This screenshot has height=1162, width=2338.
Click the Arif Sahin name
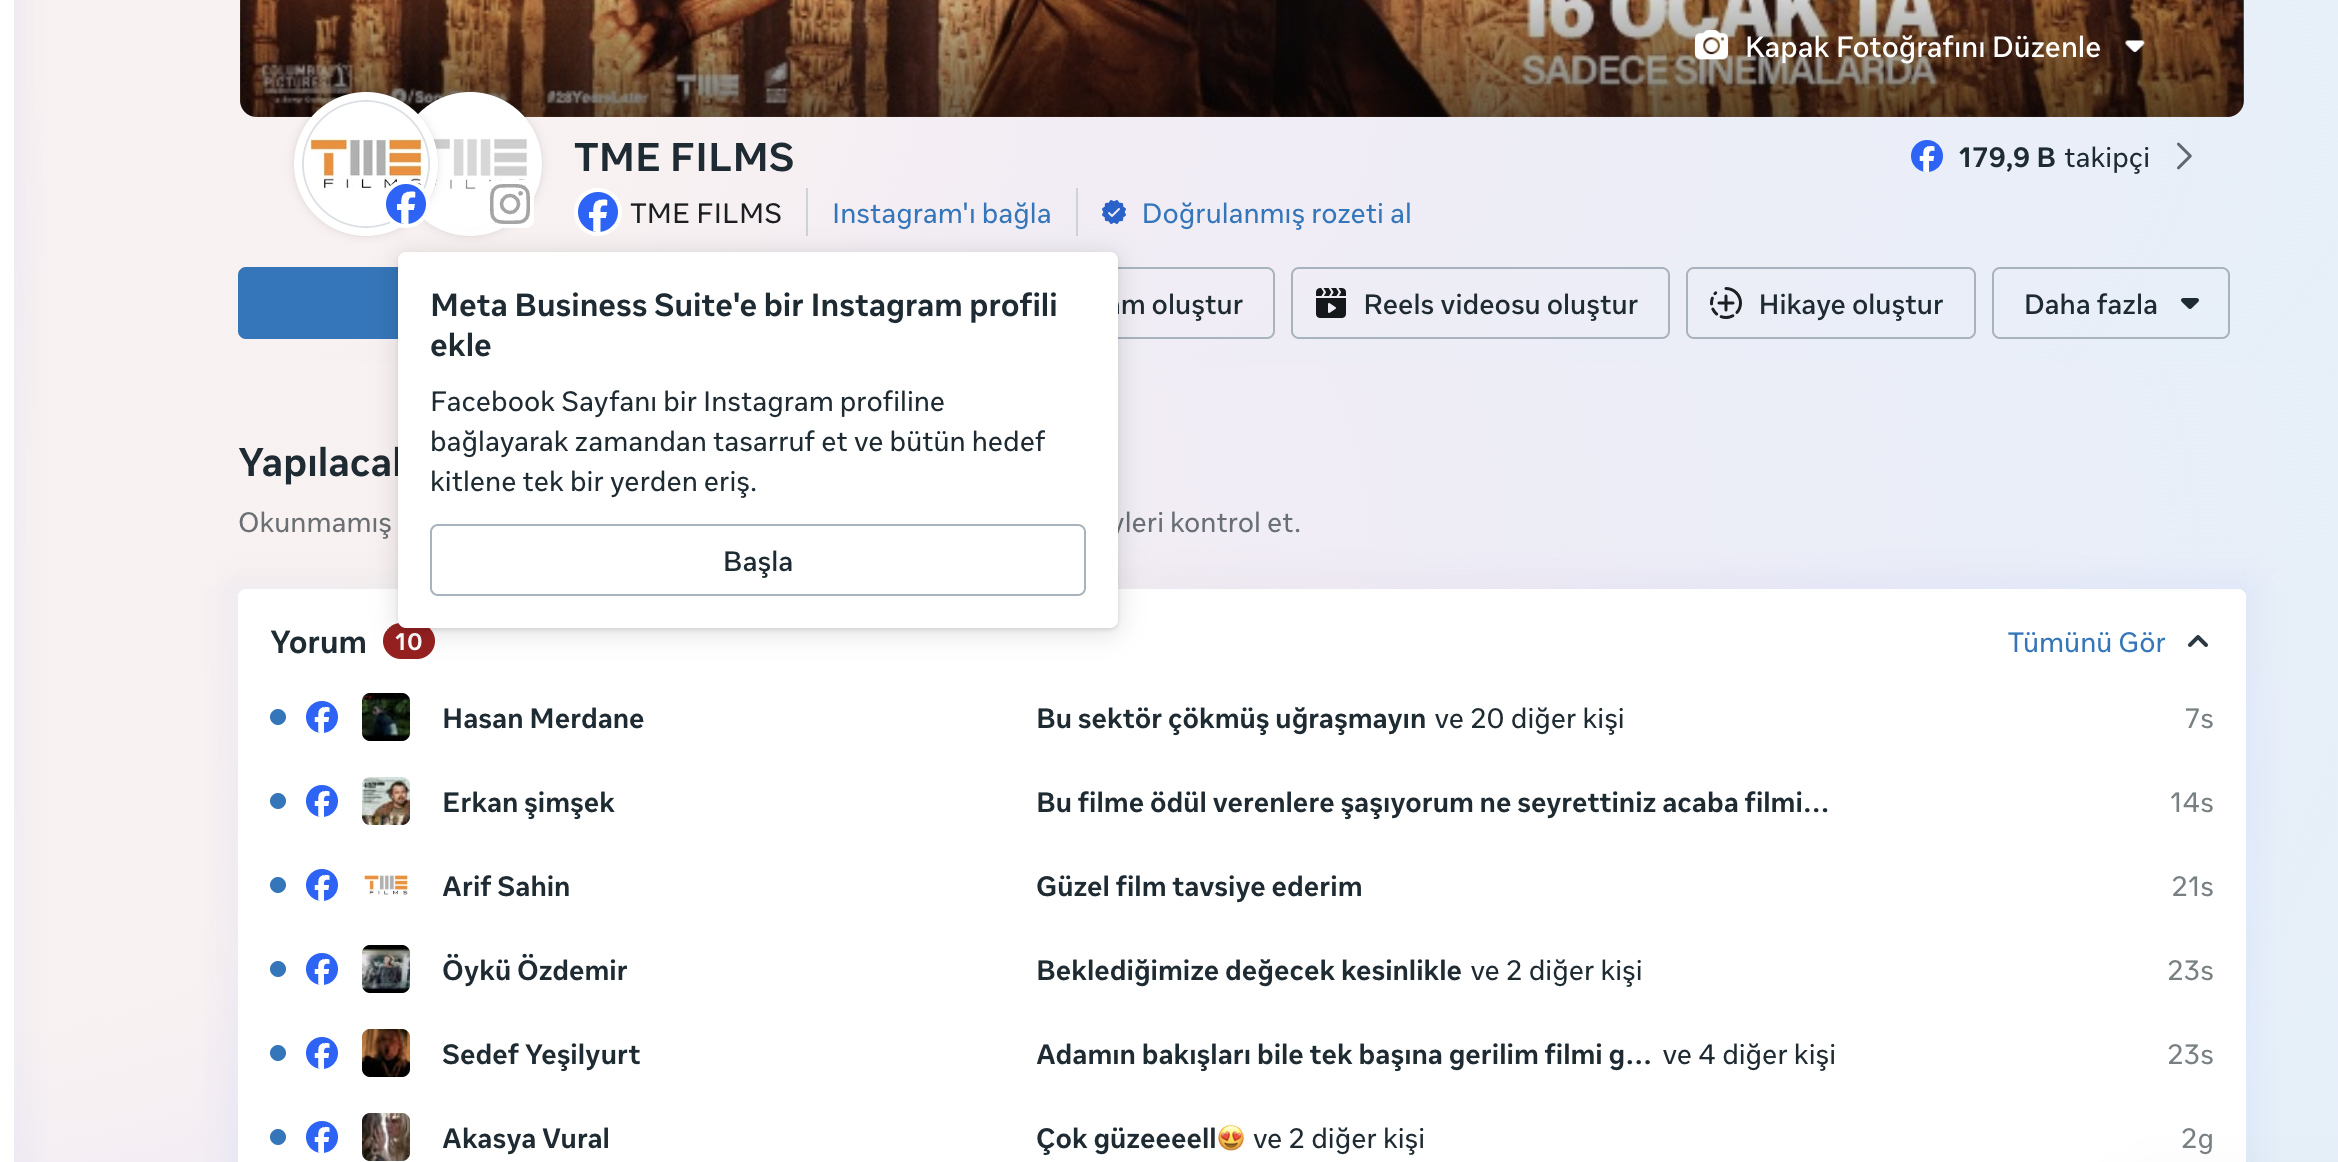pyautogui.click(x=506, y=886)
